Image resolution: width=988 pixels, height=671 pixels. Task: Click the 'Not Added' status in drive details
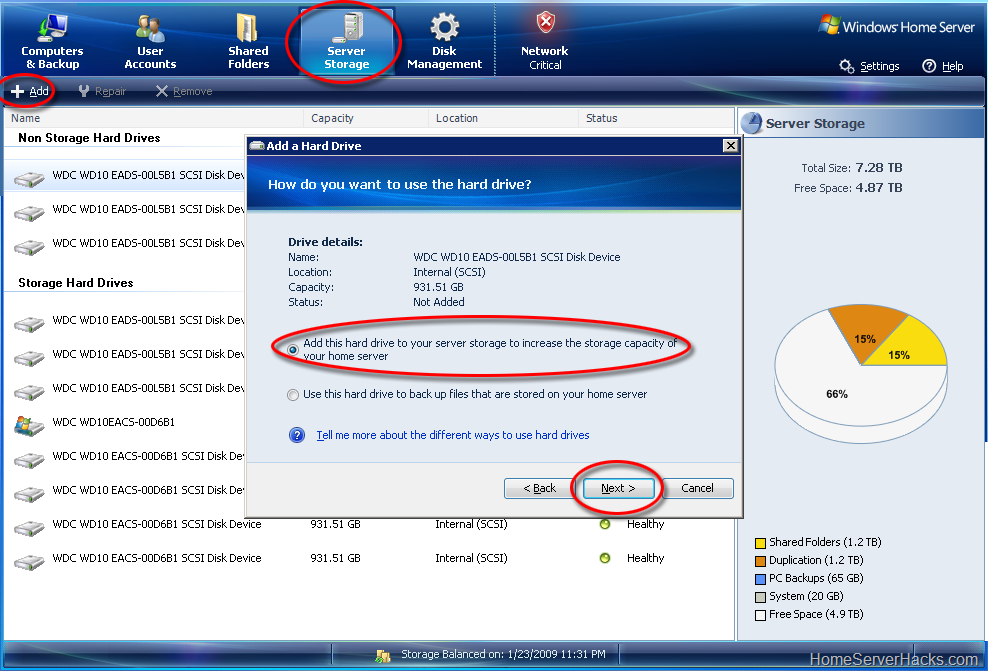coord(439,302)
